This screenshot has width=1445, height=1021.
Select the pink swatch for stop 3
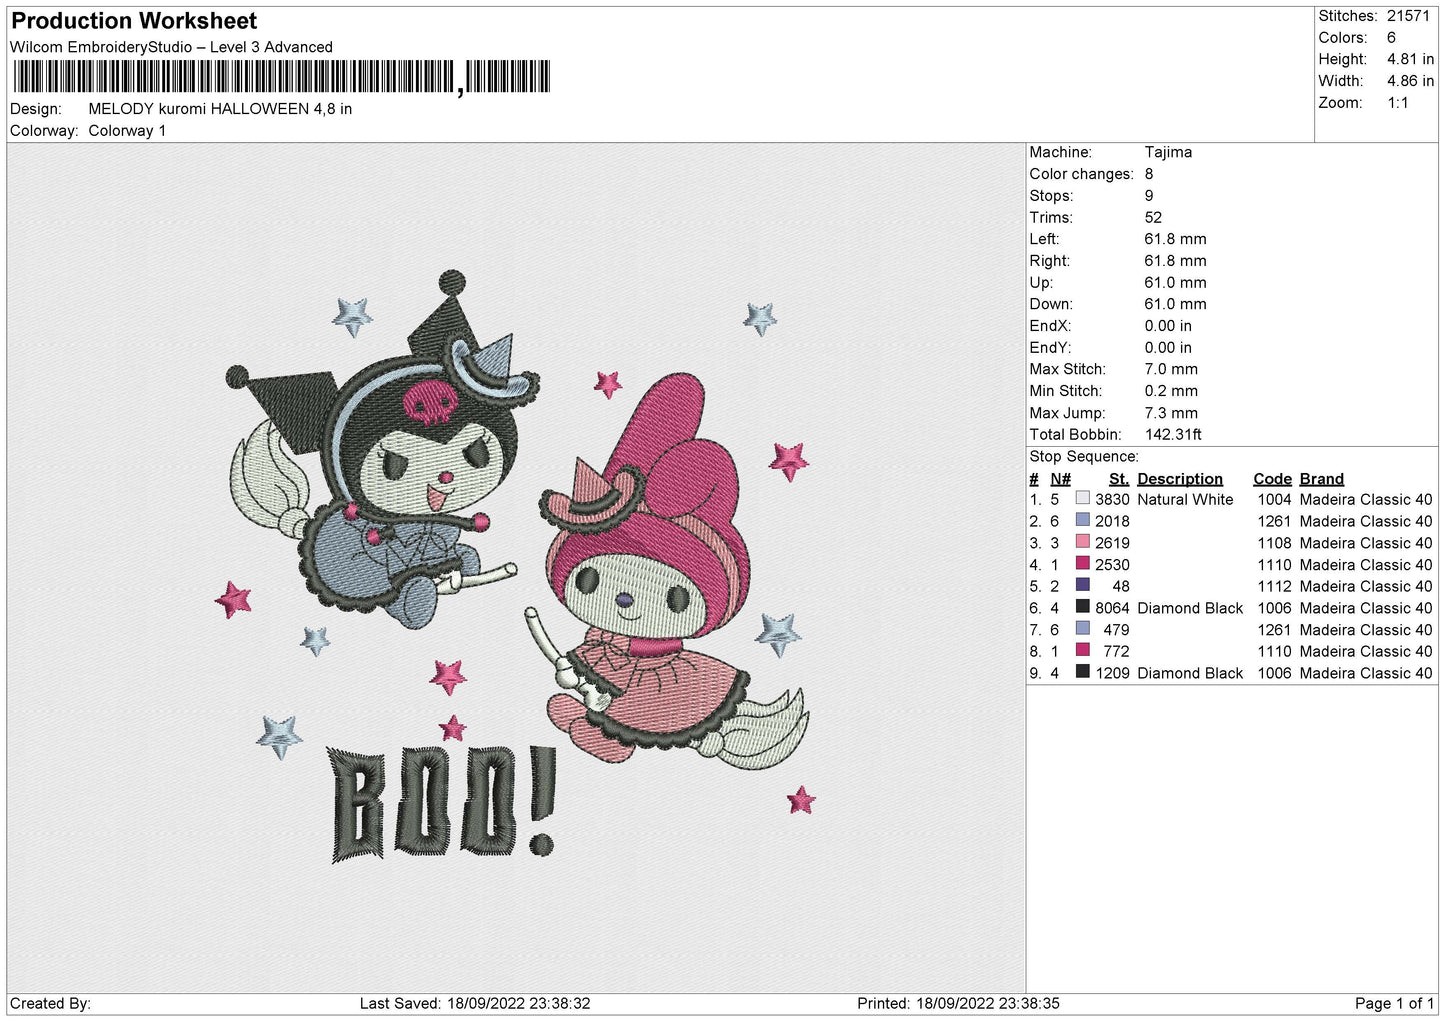[x=1082, y=542]
